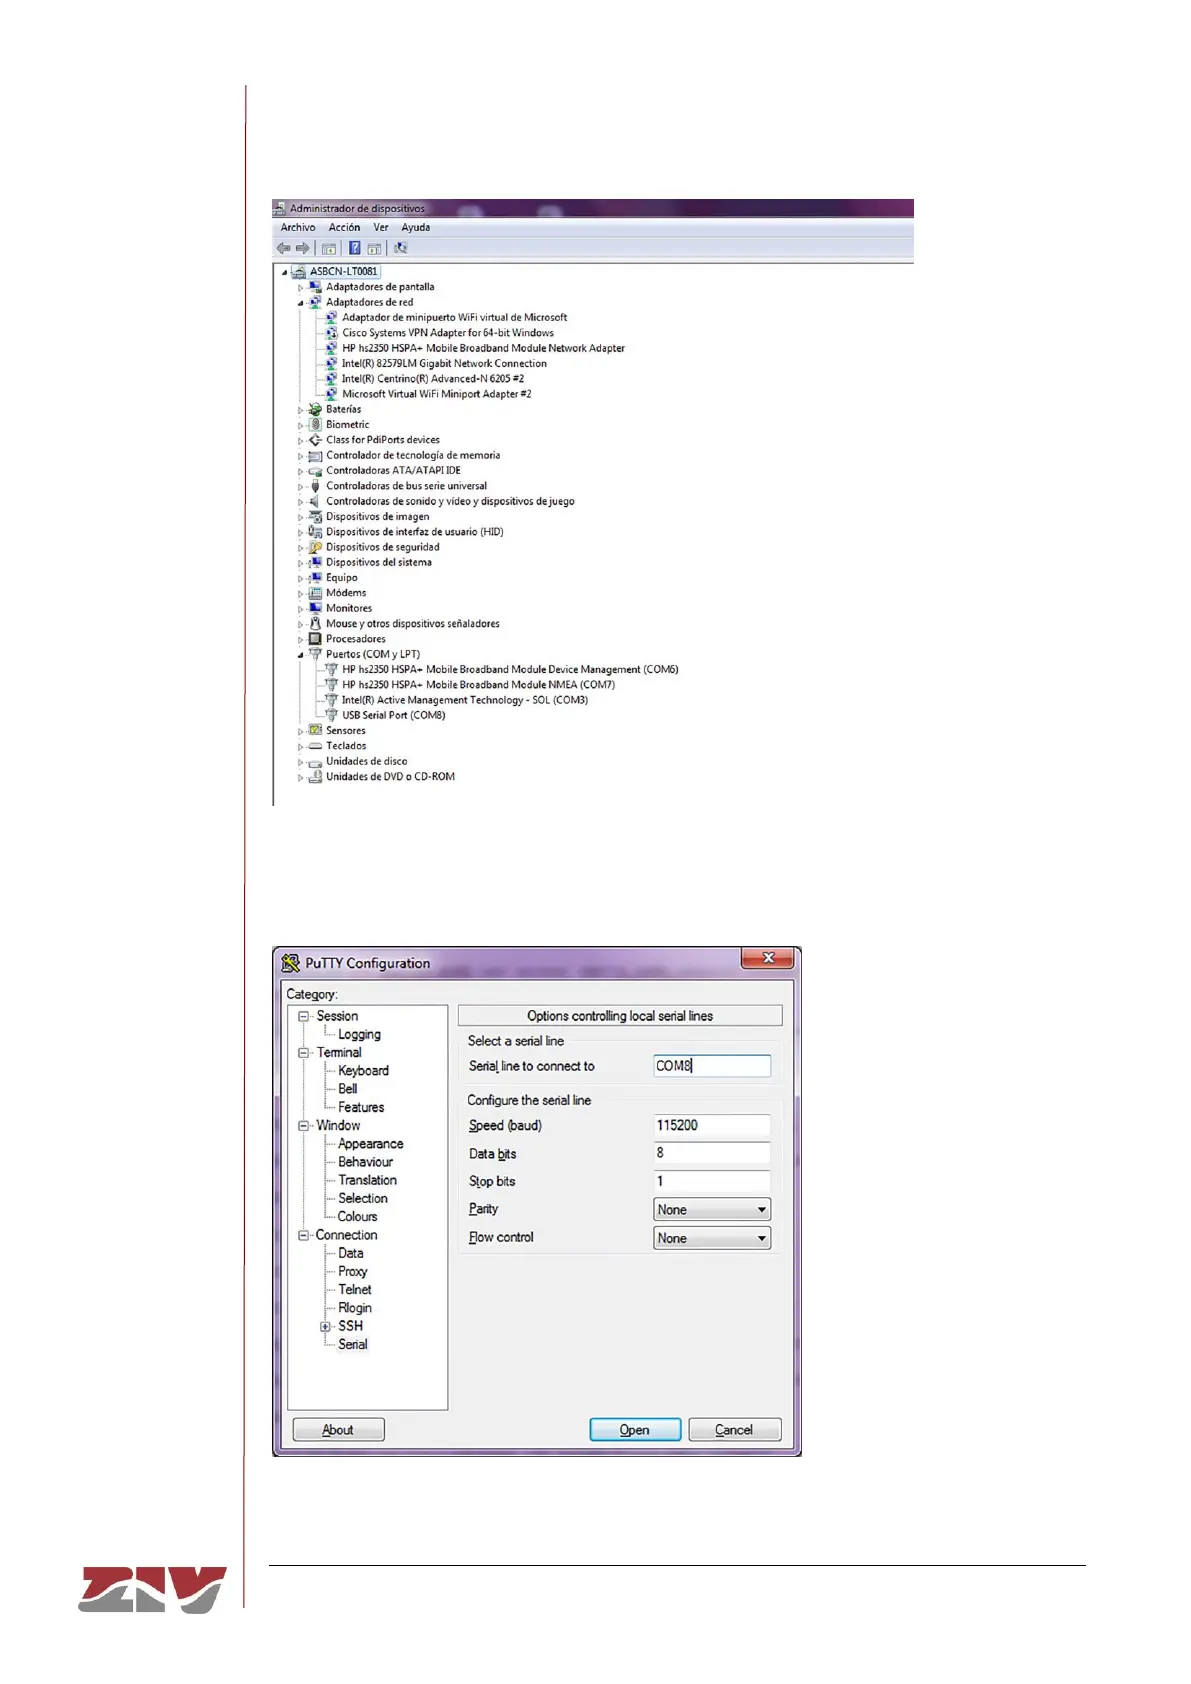Click the USB Serial Port (COM8) port icon
This screenshot has width=1191, height=1684.
pyautogui.click(x=331, y=715)
